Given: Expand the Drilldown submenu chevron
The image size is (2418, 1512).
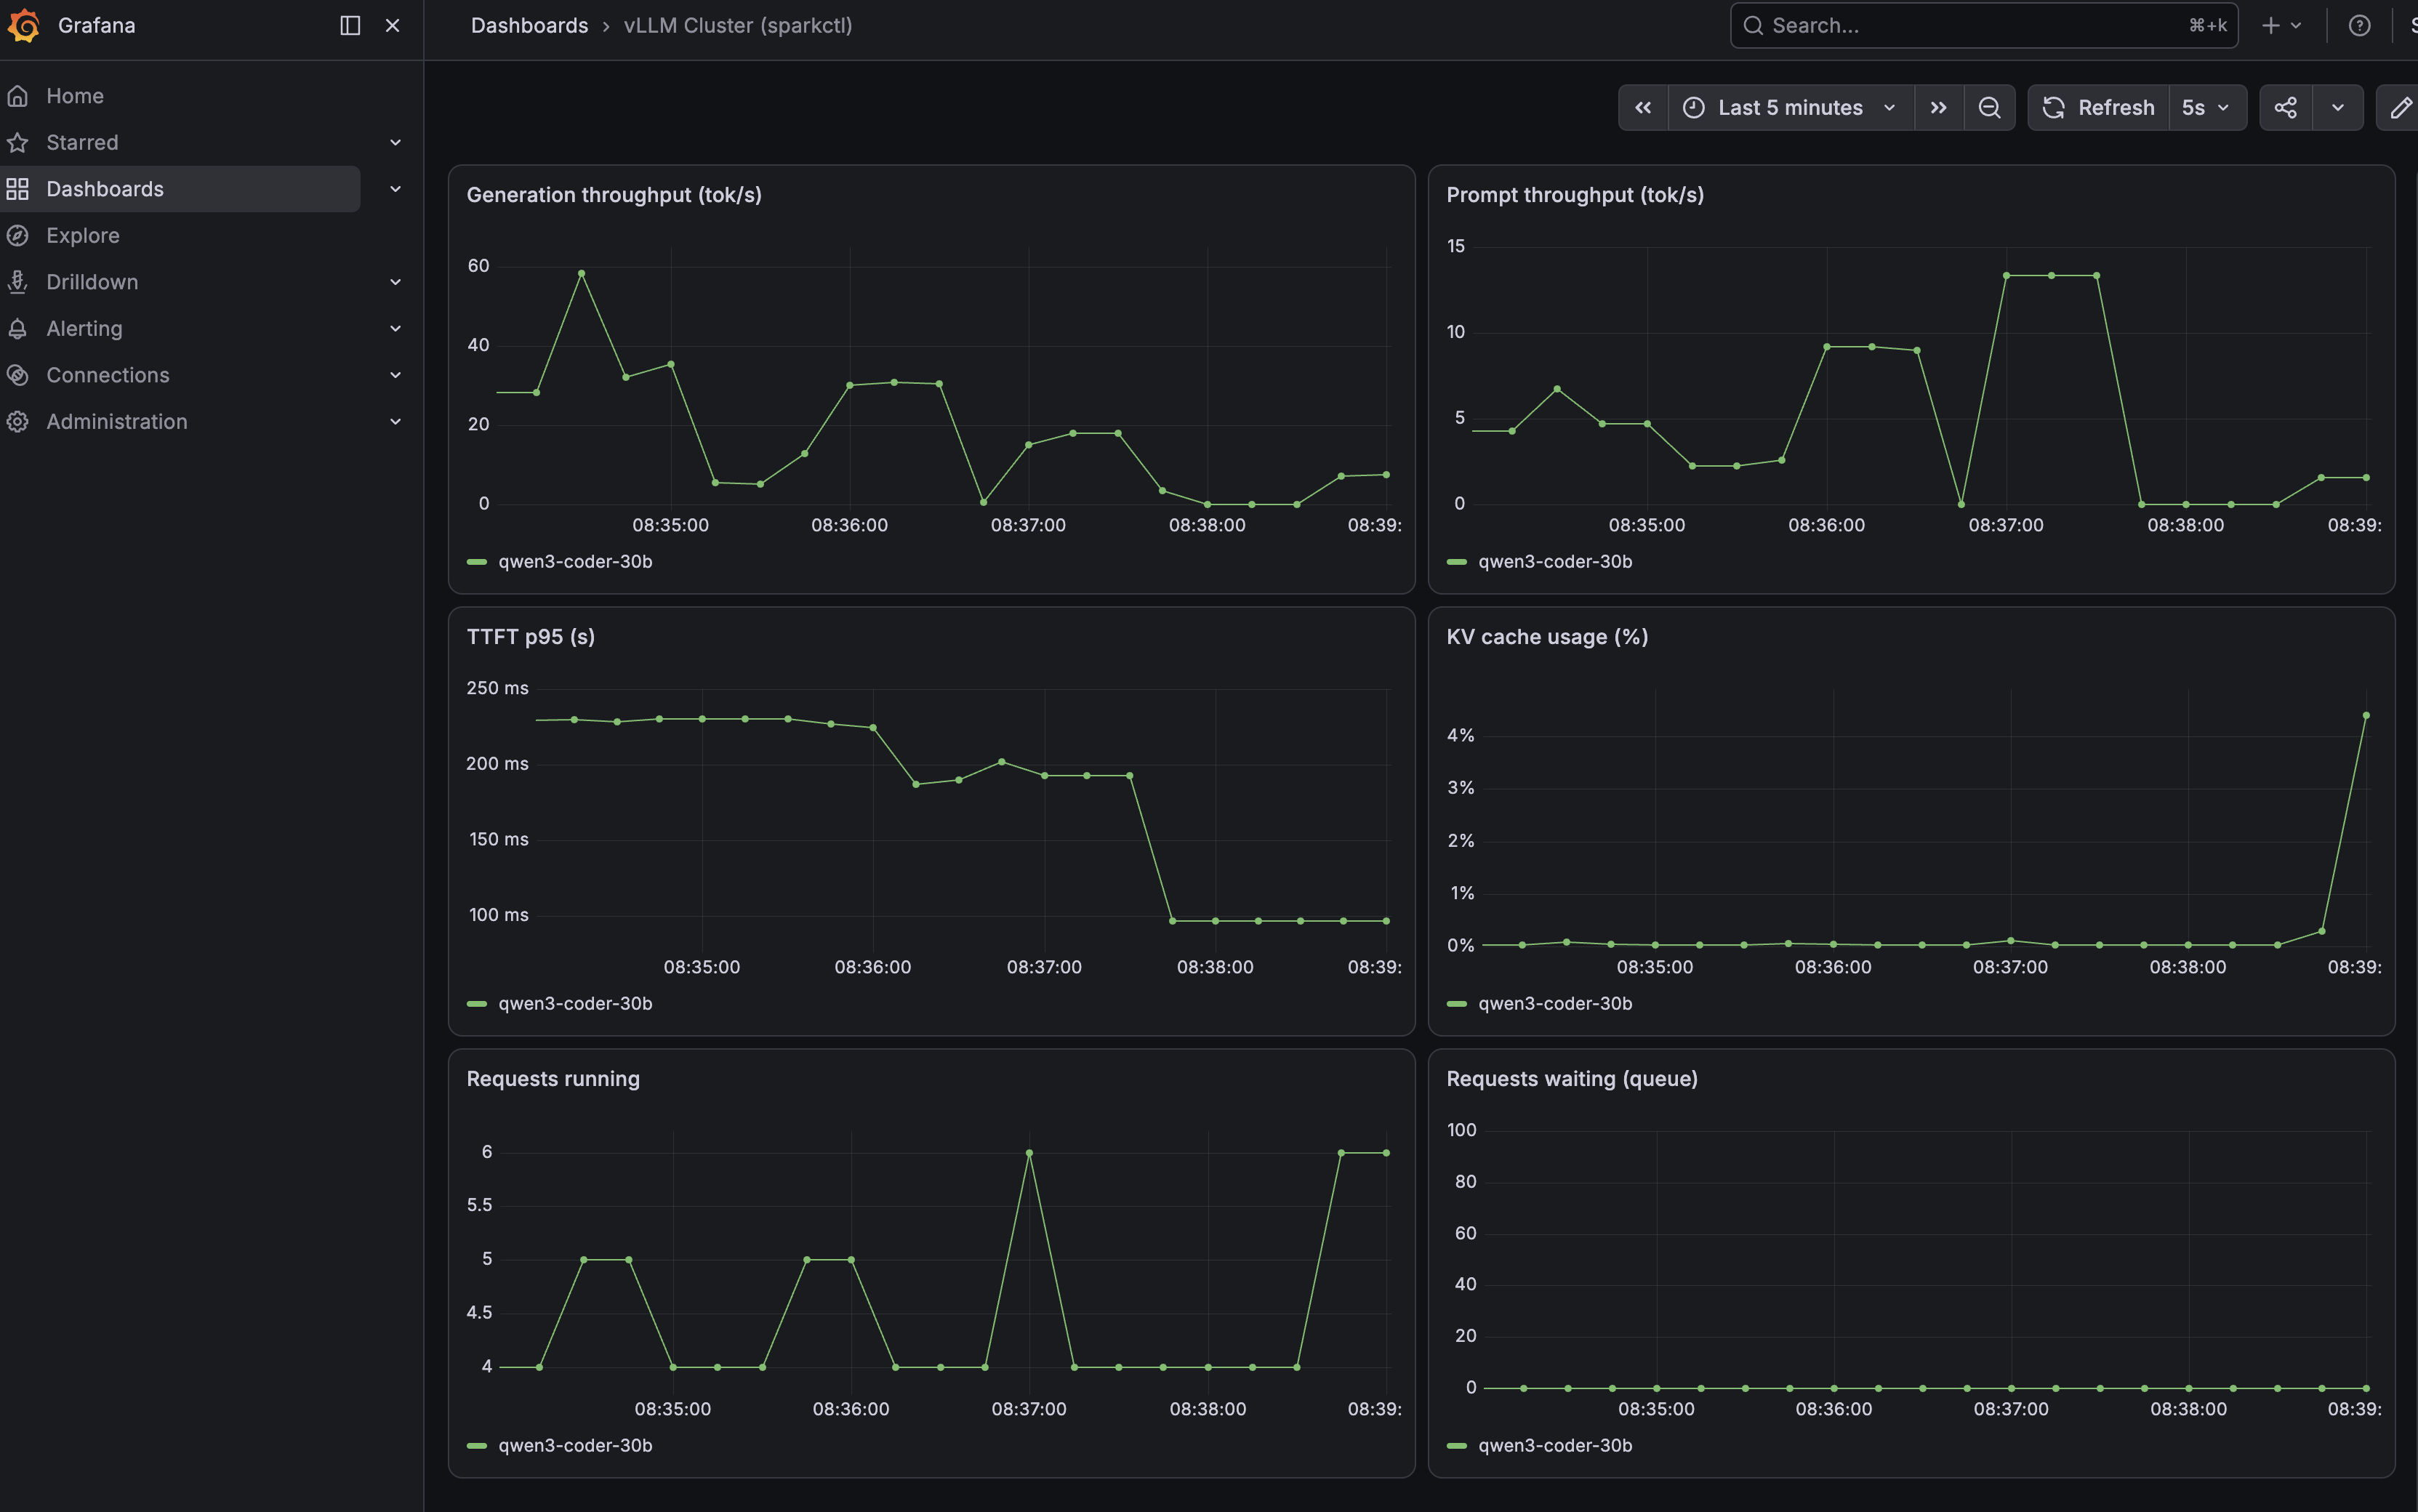Looking at the screenshot, I should 396,282.
